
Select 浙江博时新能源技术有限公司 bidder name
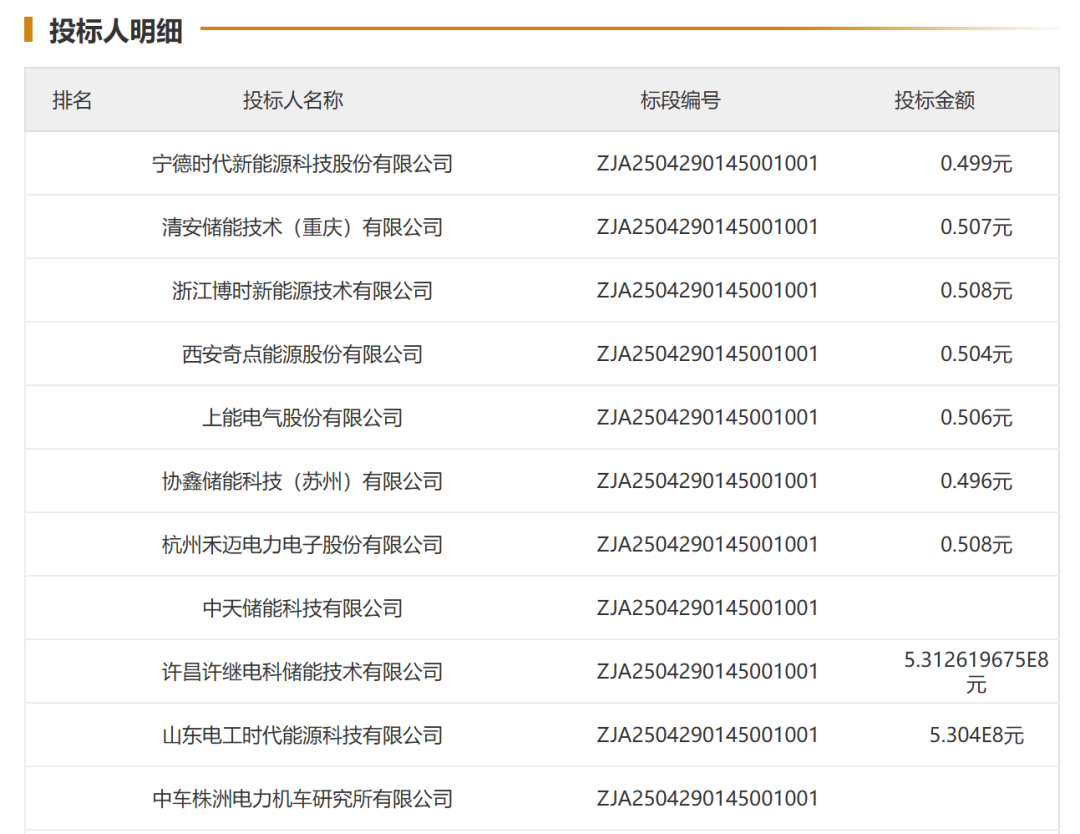click(x=302, y=291)
